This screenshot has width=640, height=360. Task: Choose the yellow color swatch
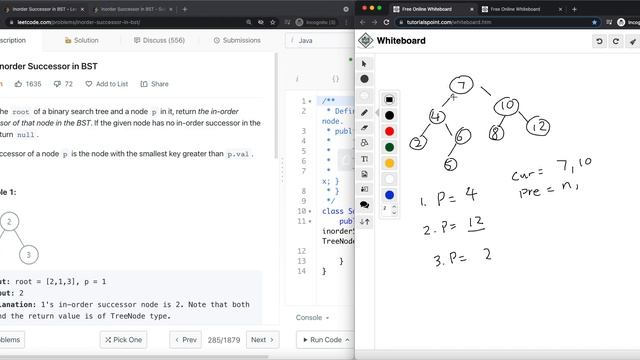(389, 163)
